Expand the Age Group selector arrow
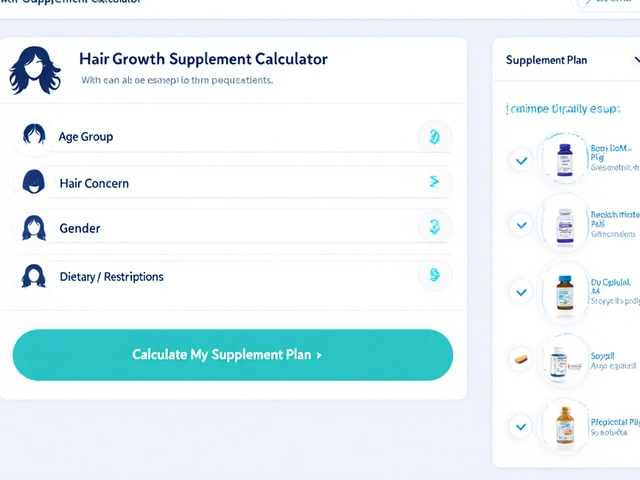Image resolution: width=640 pixels, height=480 pixels. [x=434, y=136]
